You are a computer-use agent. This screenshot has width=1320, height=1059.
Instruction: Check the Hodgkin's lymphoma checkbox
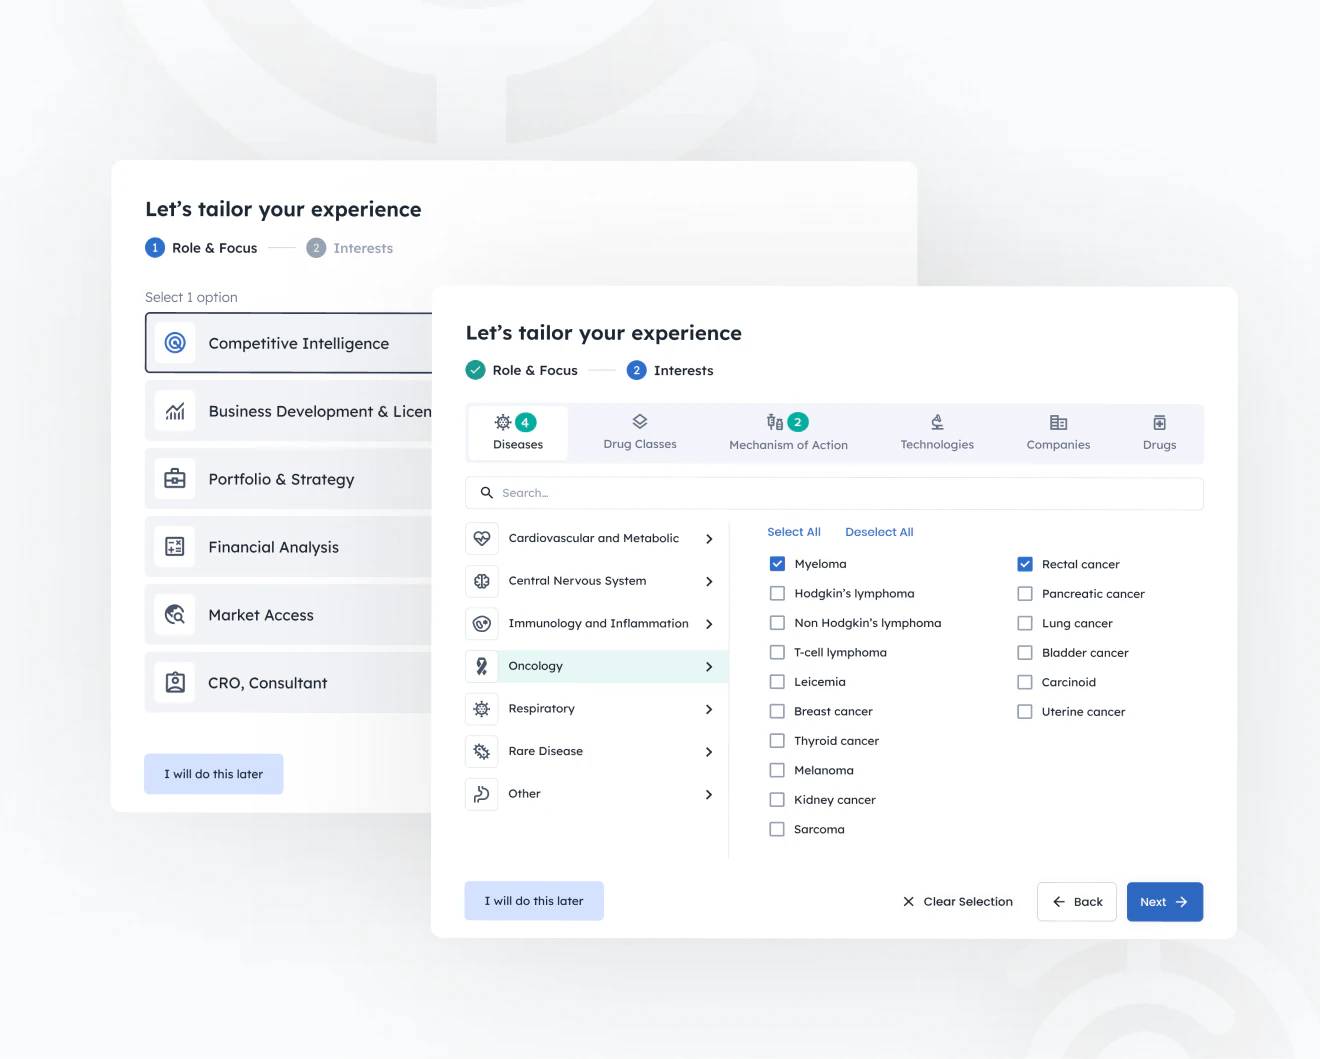pyautogui.click(x=777, y=593)
